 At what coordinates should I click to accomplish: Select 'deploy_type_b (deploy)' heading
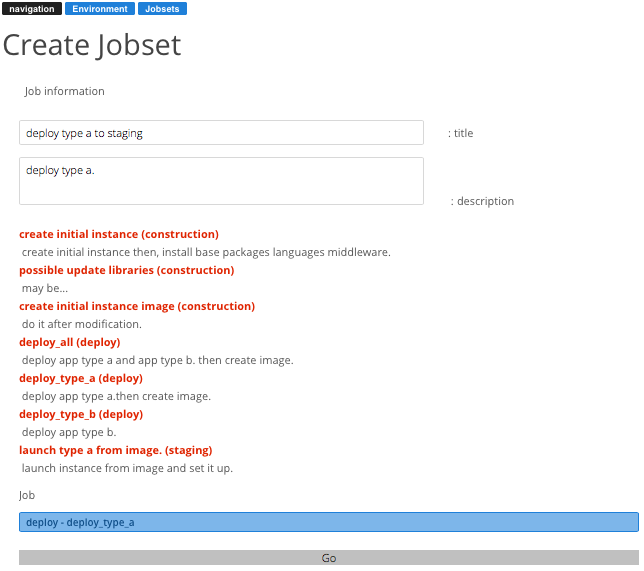81,414
